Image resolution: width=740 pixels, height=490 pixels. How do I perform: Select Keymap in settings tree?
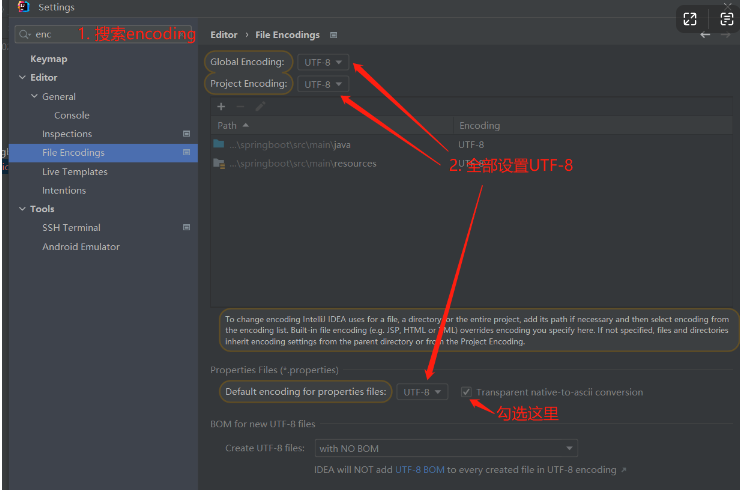(x=49, y=59)
